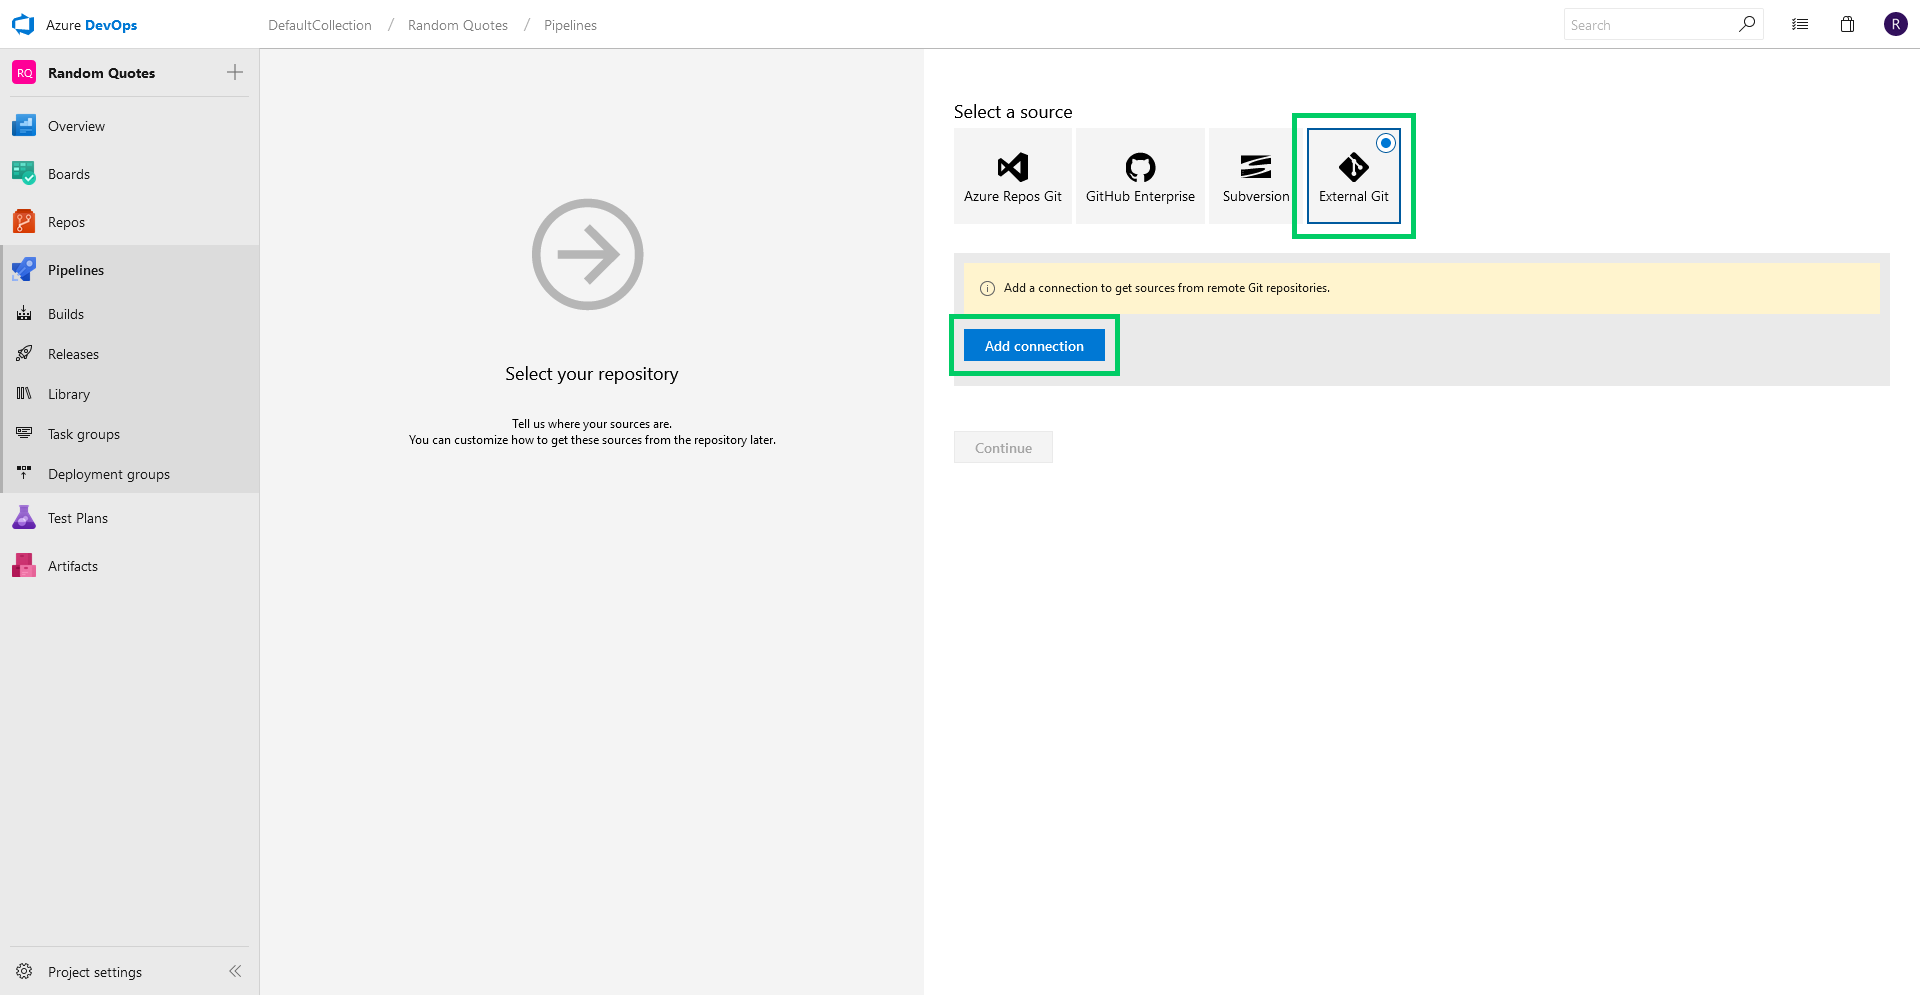Open the Test Plans menu item
Image resolution: width=1920 pixels, height=995 pixels.
coord(130,518)
